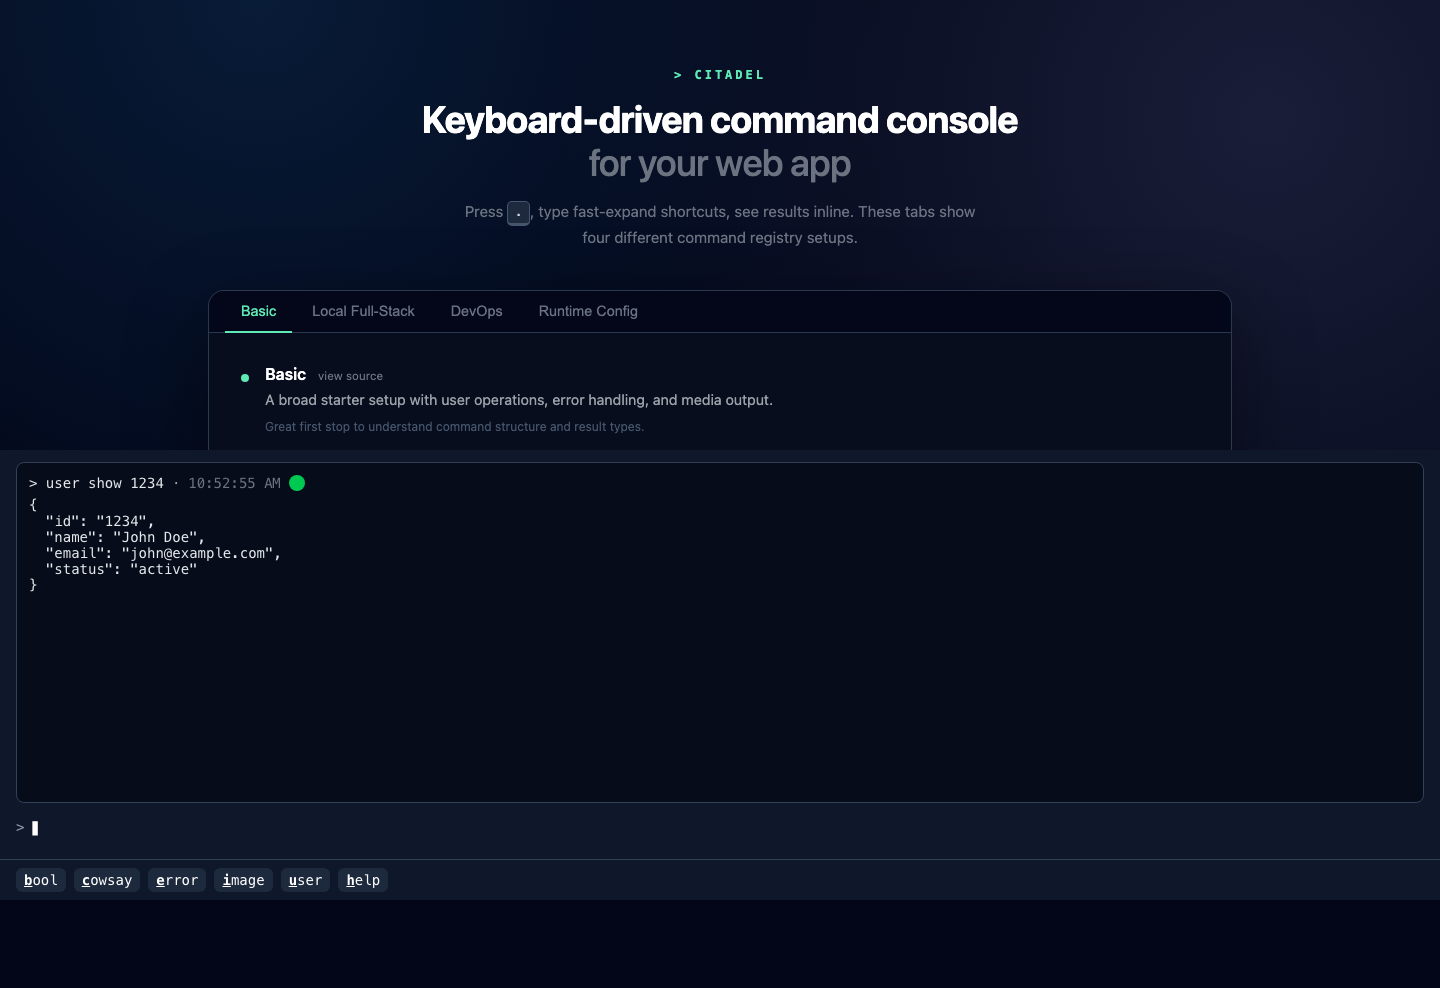
Task: Click the "A broad starter setup" description
Action: click(519, 400)
